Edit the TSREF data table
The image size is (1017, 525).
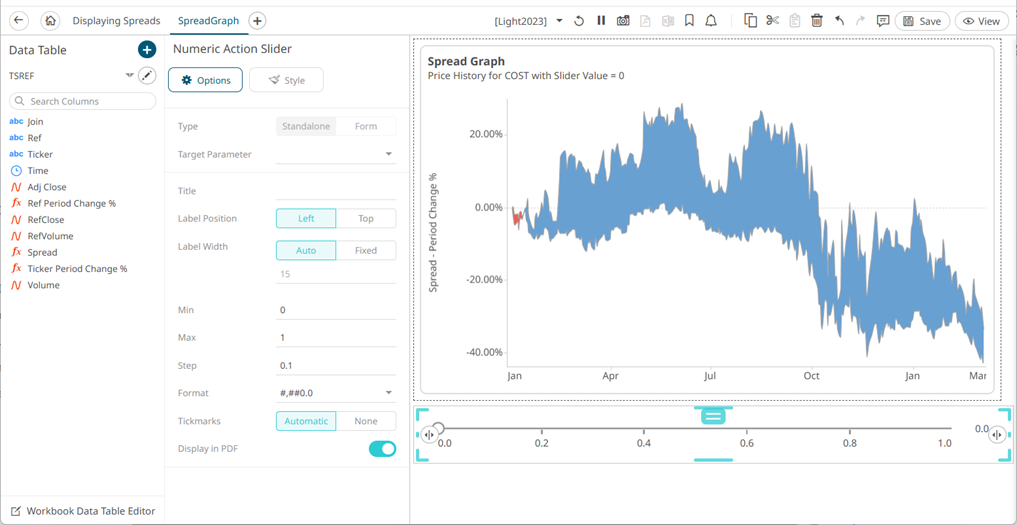147,76
